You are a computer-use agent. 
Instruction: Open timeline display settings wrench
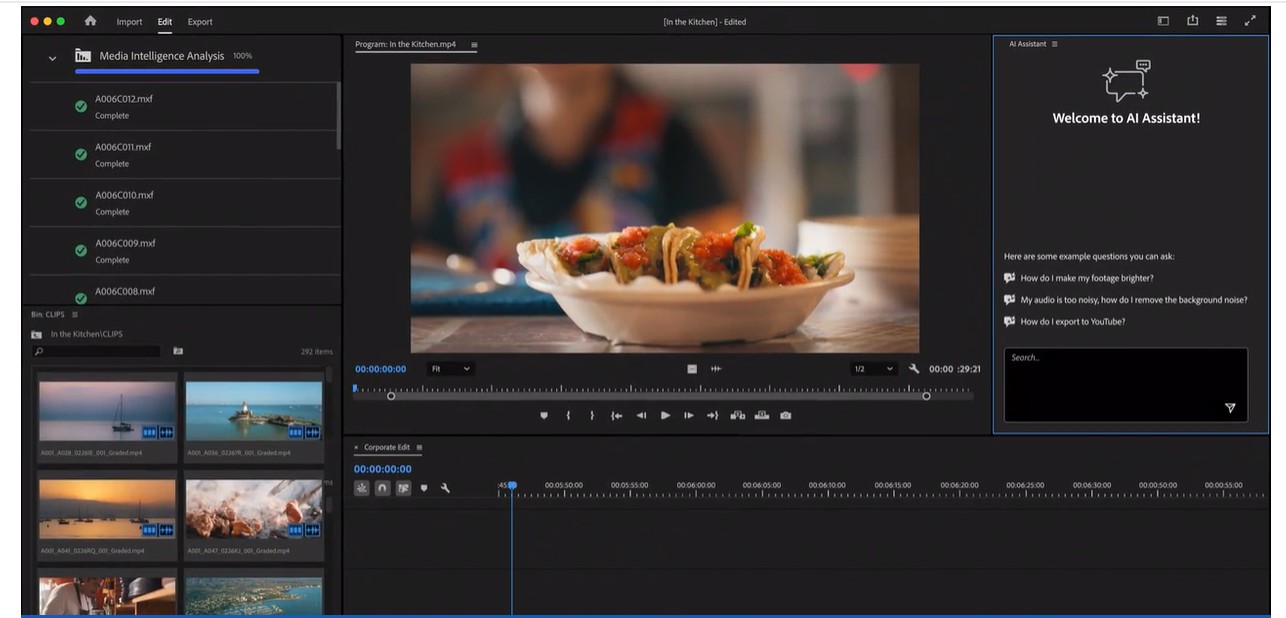click(445, 488)
